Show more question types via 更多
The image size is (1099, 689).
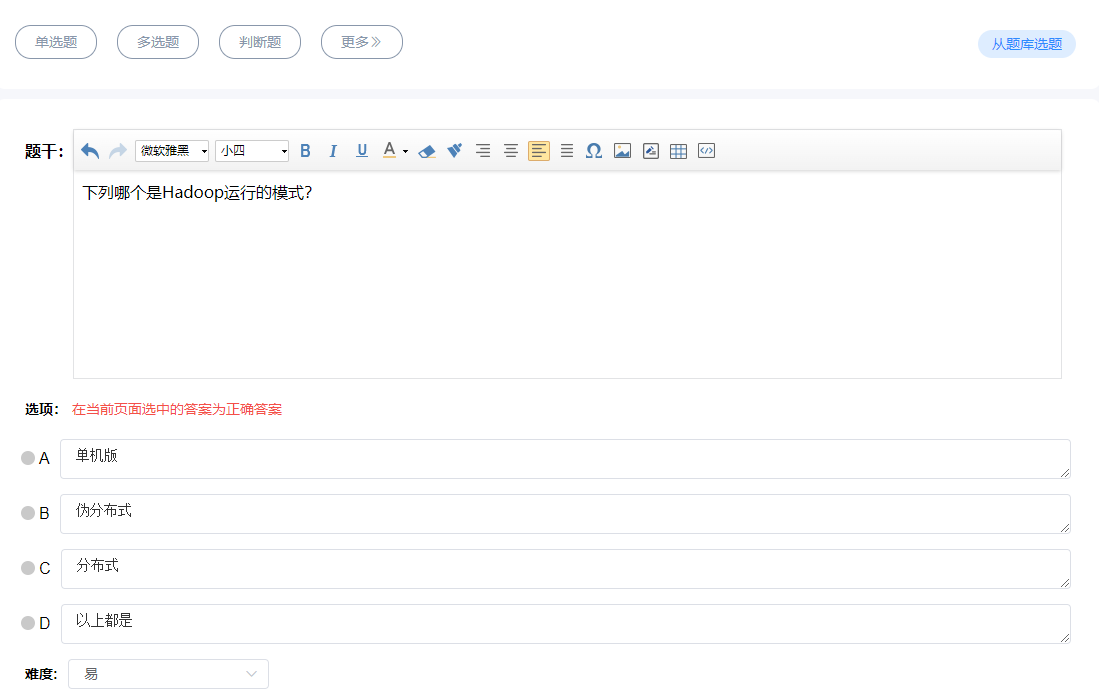[x=361, y=42]
